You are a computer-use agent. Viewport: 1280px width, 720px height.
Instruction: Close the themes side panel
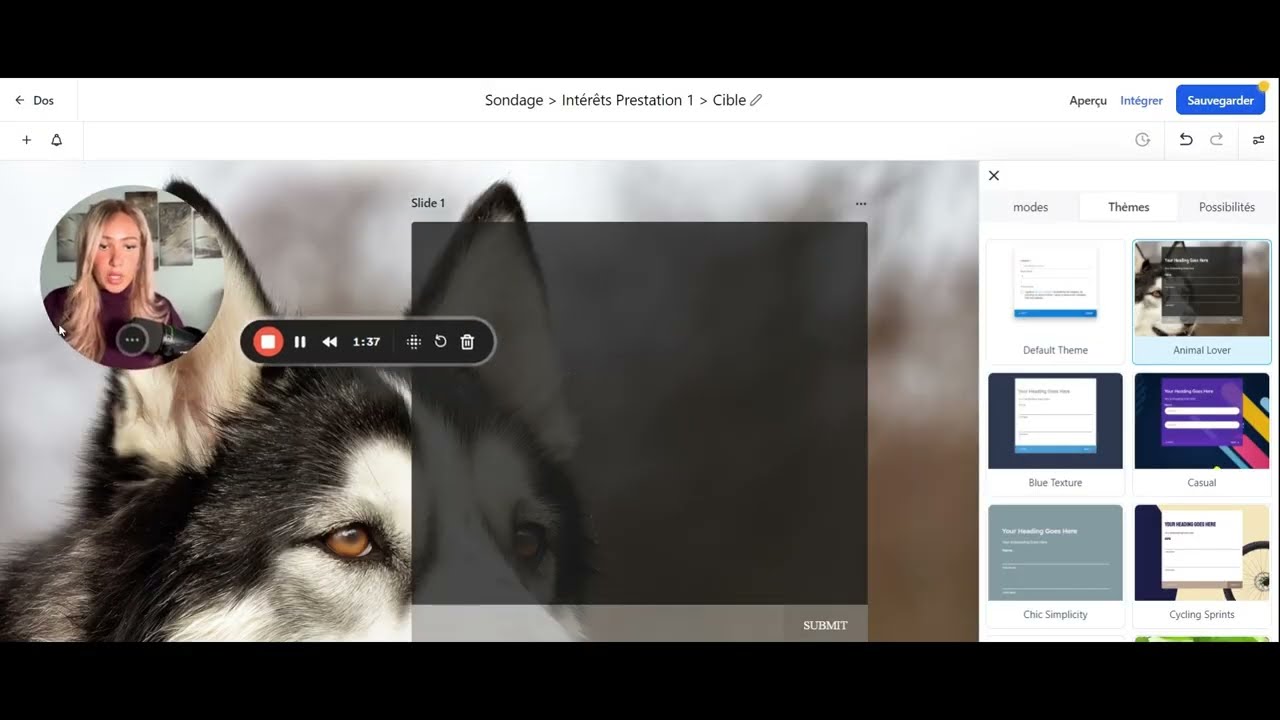[x=994, y=175]
